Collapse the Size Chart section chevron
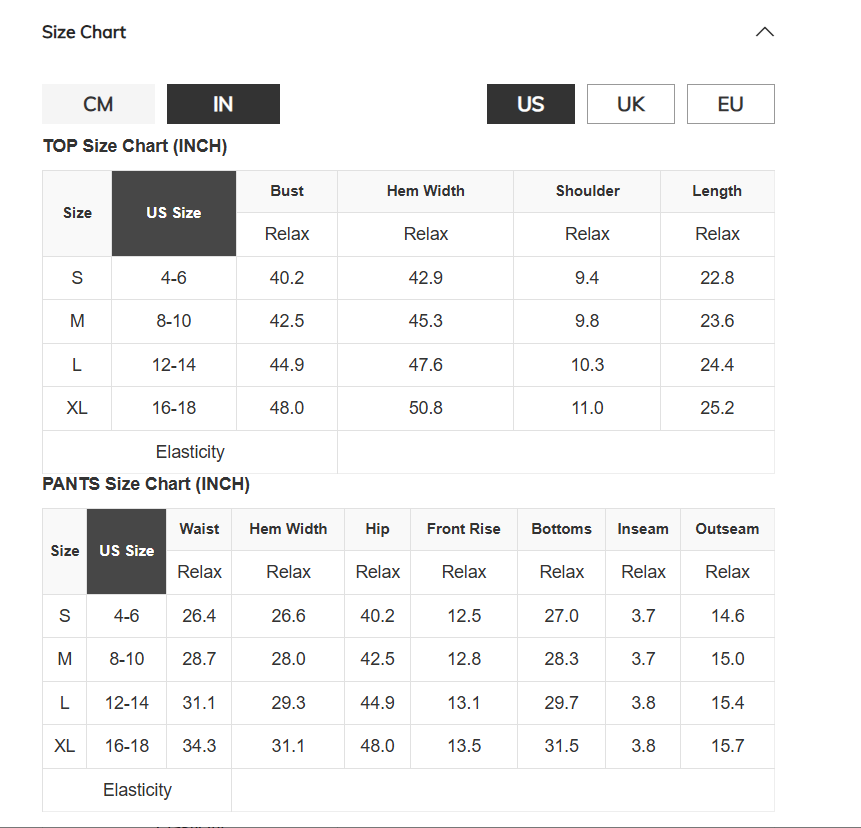 click(x=764, y=32)
